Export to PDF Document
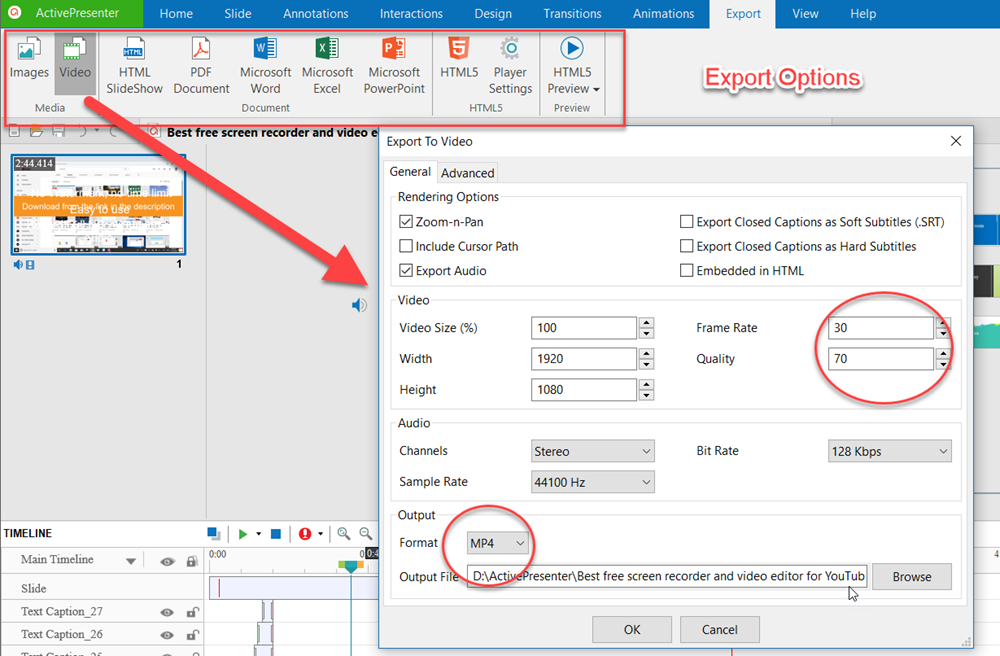 point(201,65)
